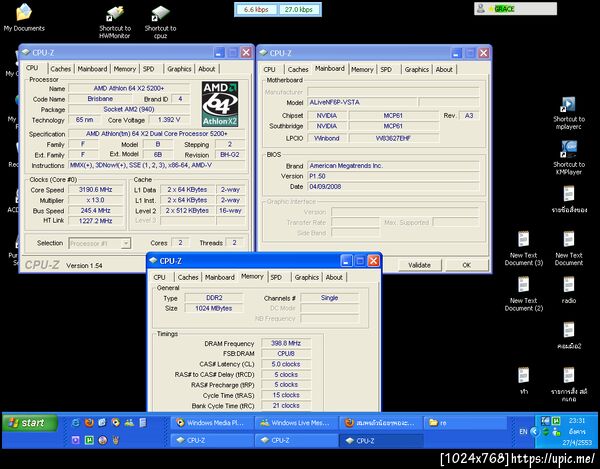Click the 'Brisbane' code name value
600x469 pixels.
[x=100, y=99]
